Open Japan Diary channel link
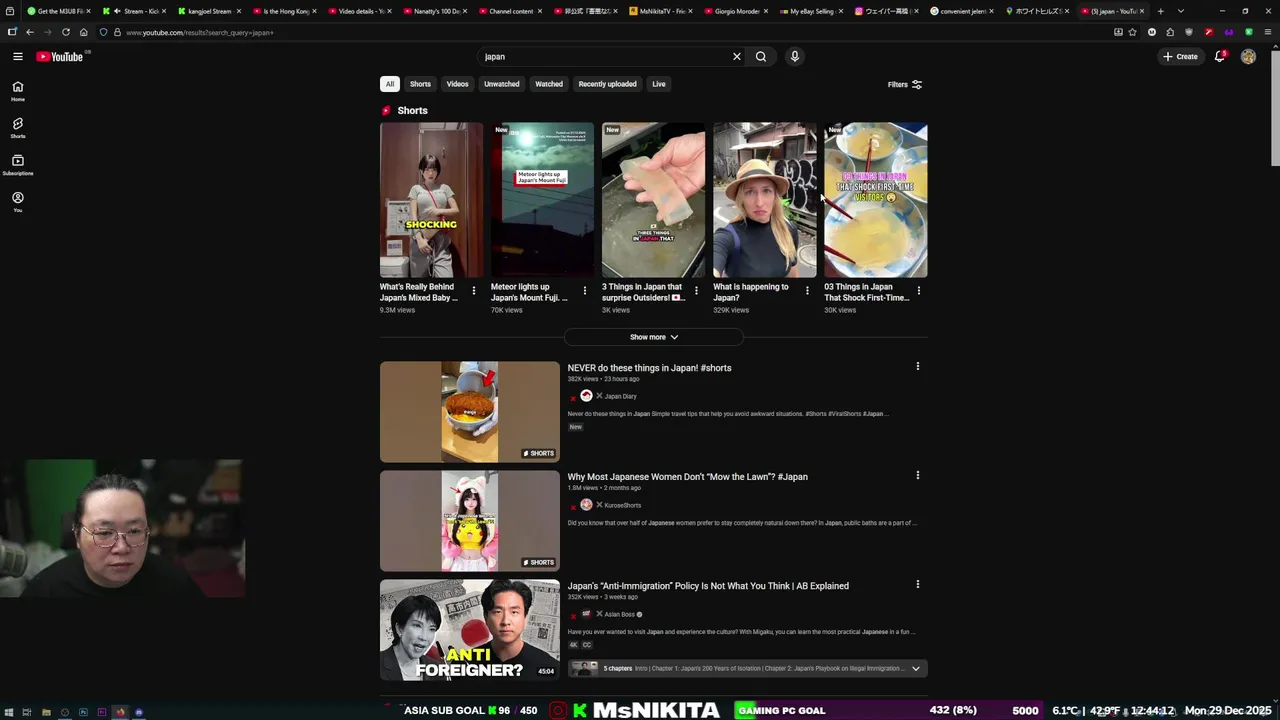 tap(621, 396)
